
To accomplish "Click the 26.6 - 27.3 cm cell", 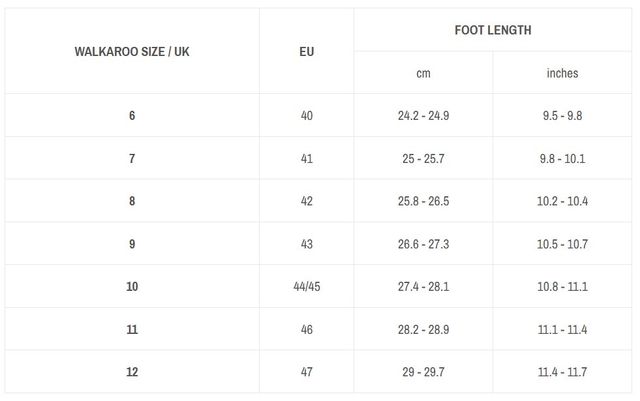I will [x=423, y=244].
